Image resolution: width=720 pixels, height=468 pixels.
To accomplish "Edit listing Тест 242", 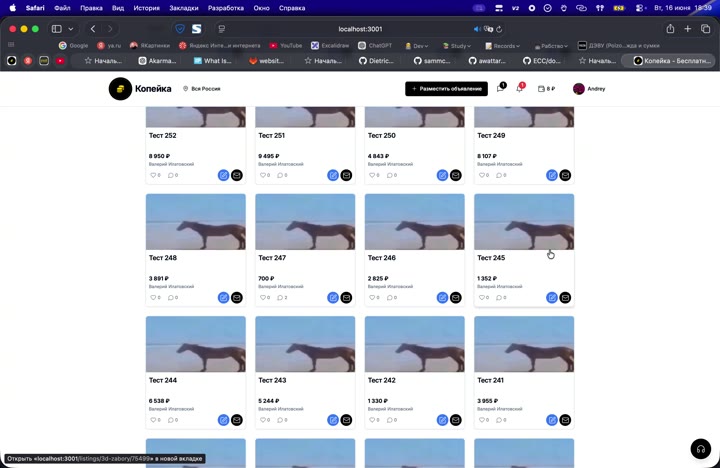I will [x=442, y=420].
